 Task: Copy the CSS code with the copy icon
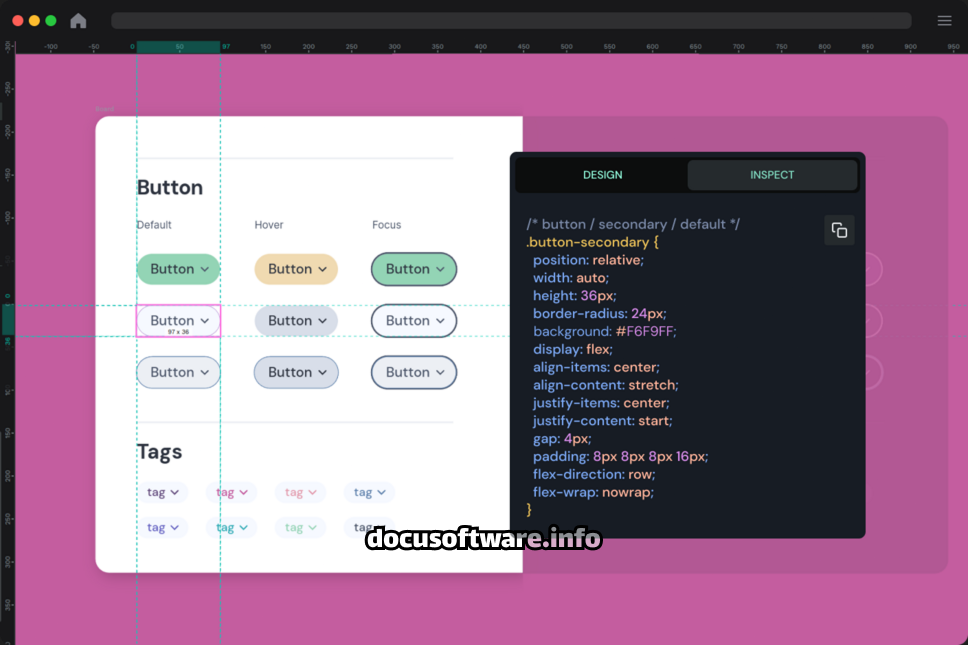coord(839,230)
